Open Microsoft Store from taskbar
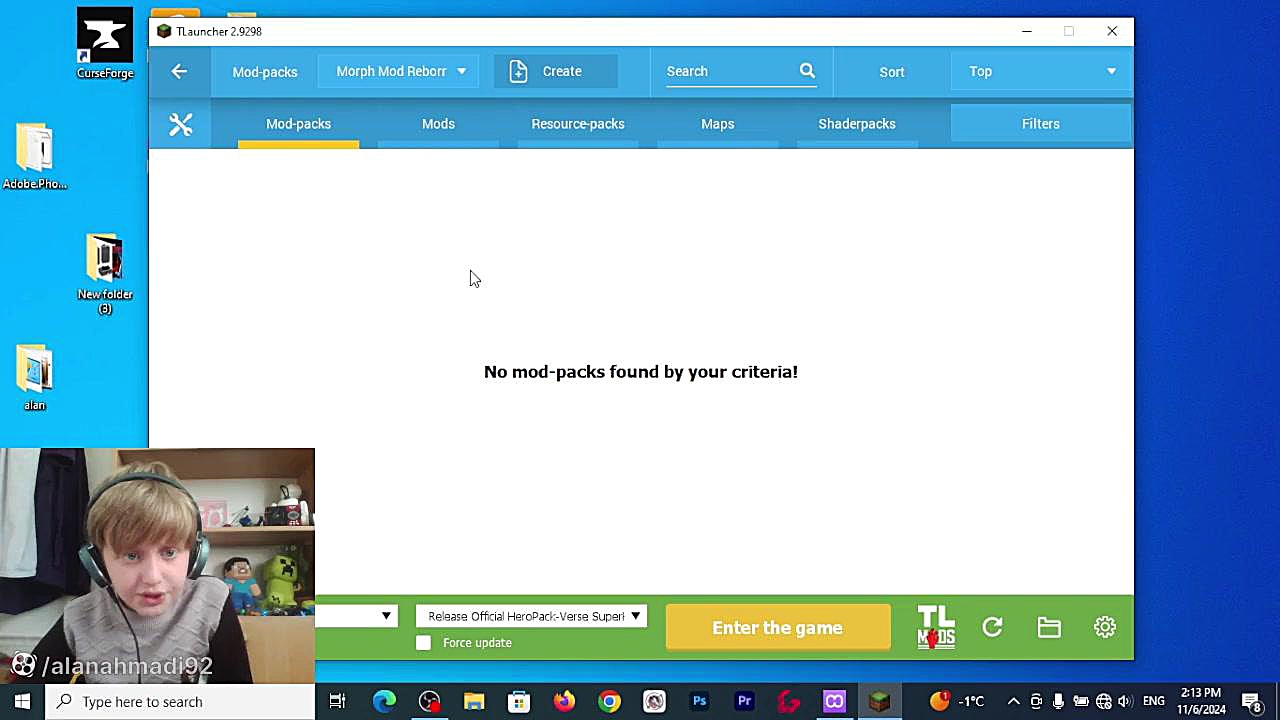The image size is (1280, 720). 519,701
